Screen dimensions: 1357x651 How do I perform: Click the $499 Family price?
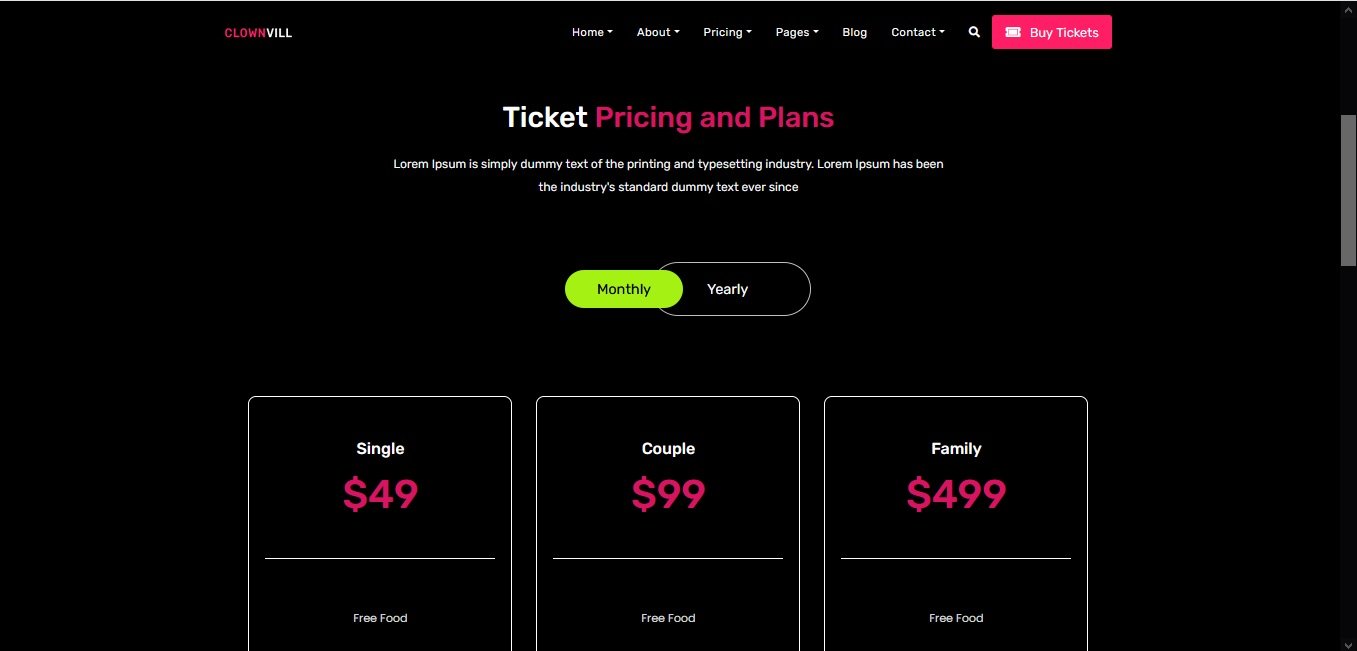956,494
